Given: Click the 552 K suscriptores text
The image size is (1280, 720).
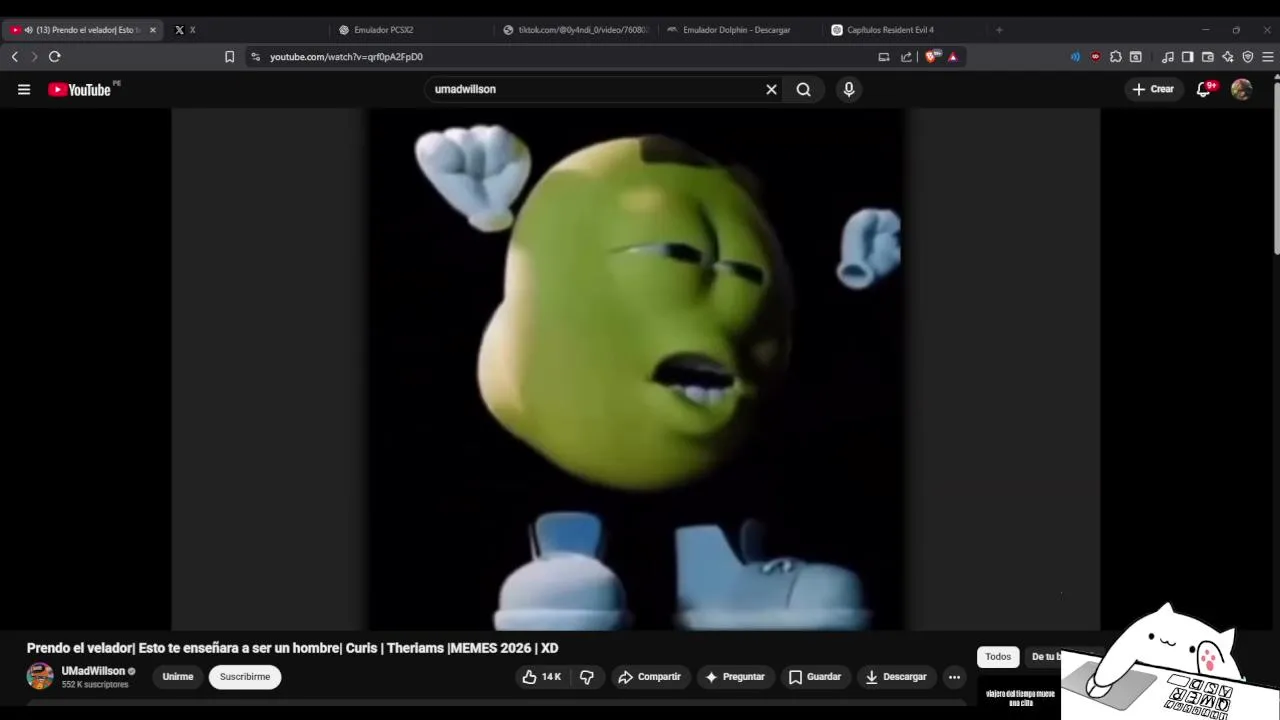Looking at the screenshot, I should [x=95, y=685].
